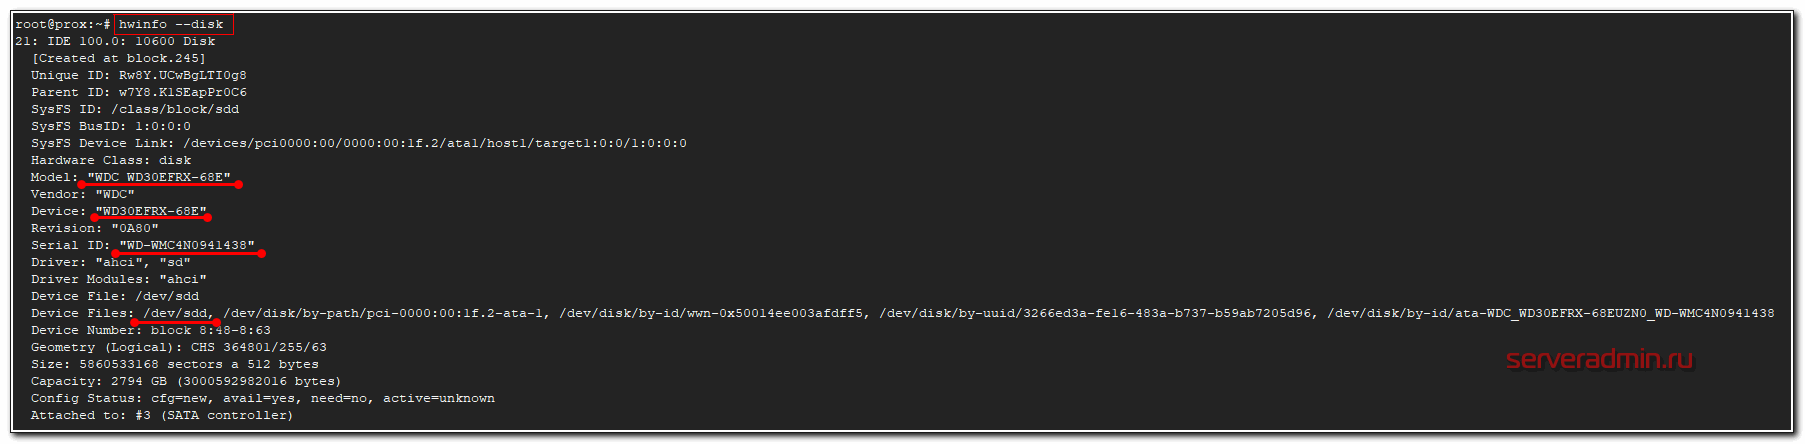Click the root@prox shell prompt
The height and width of the screenshot is (444, 1805).
tap(62, 24)
